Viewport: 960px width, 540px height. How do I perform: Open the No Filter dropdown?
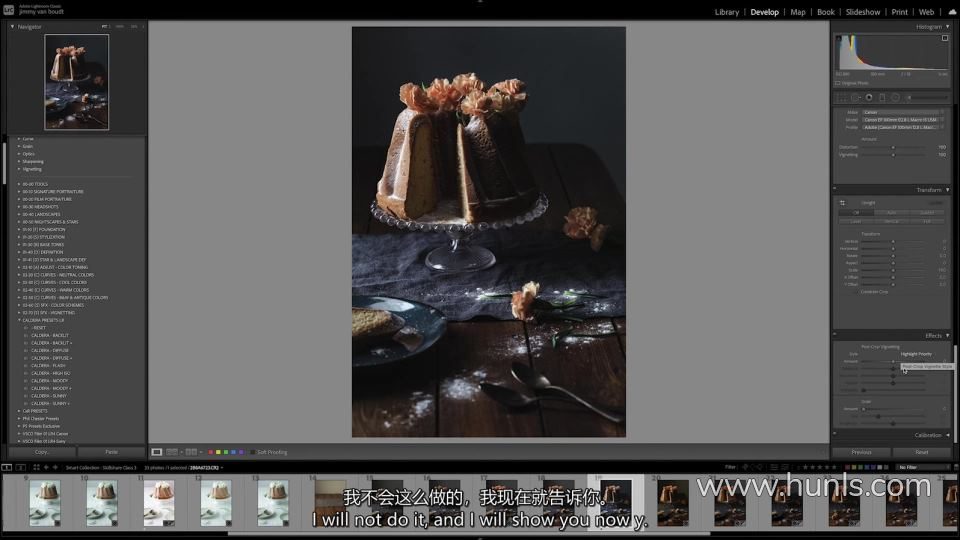pos(920,467)
